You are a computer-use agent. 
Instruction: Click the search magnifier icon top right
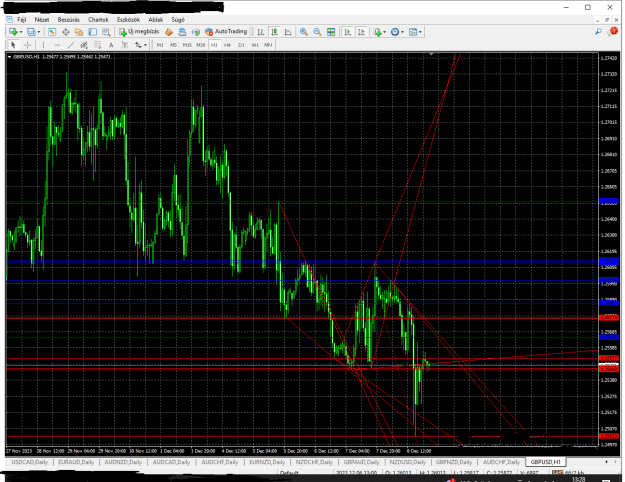598,32
